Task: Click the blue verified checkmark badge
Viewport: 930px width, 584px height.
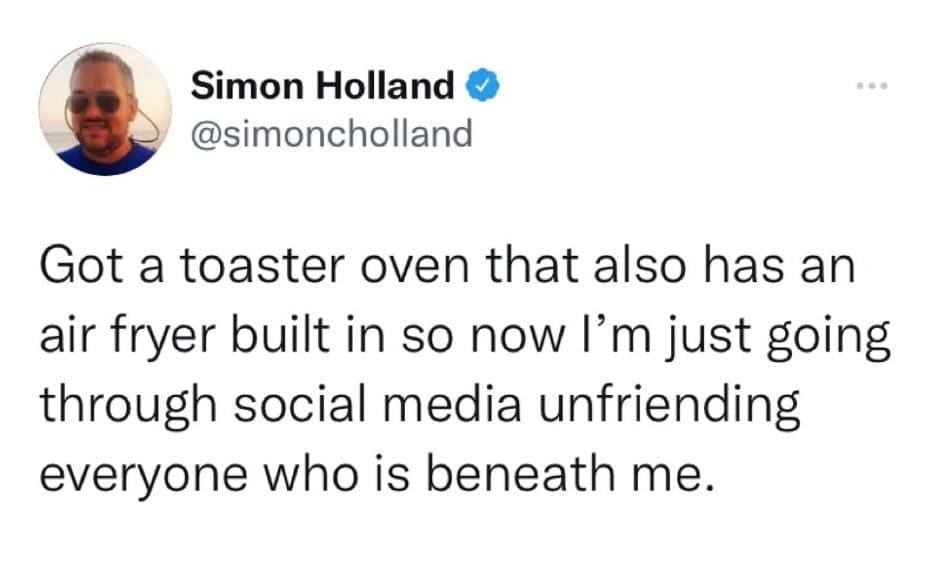Action: pyautogui.click(x=485, y=87)
